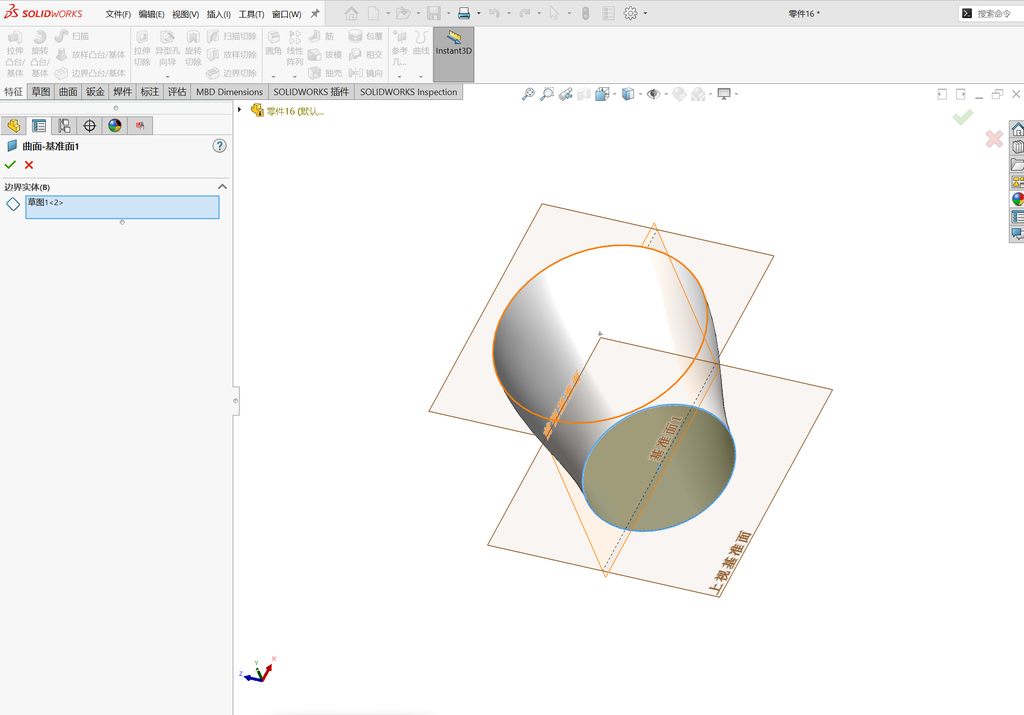This screenshot has width=1024, height=715.
Task: Click the Display Style cube icon
Action: (x=628, y=94)
